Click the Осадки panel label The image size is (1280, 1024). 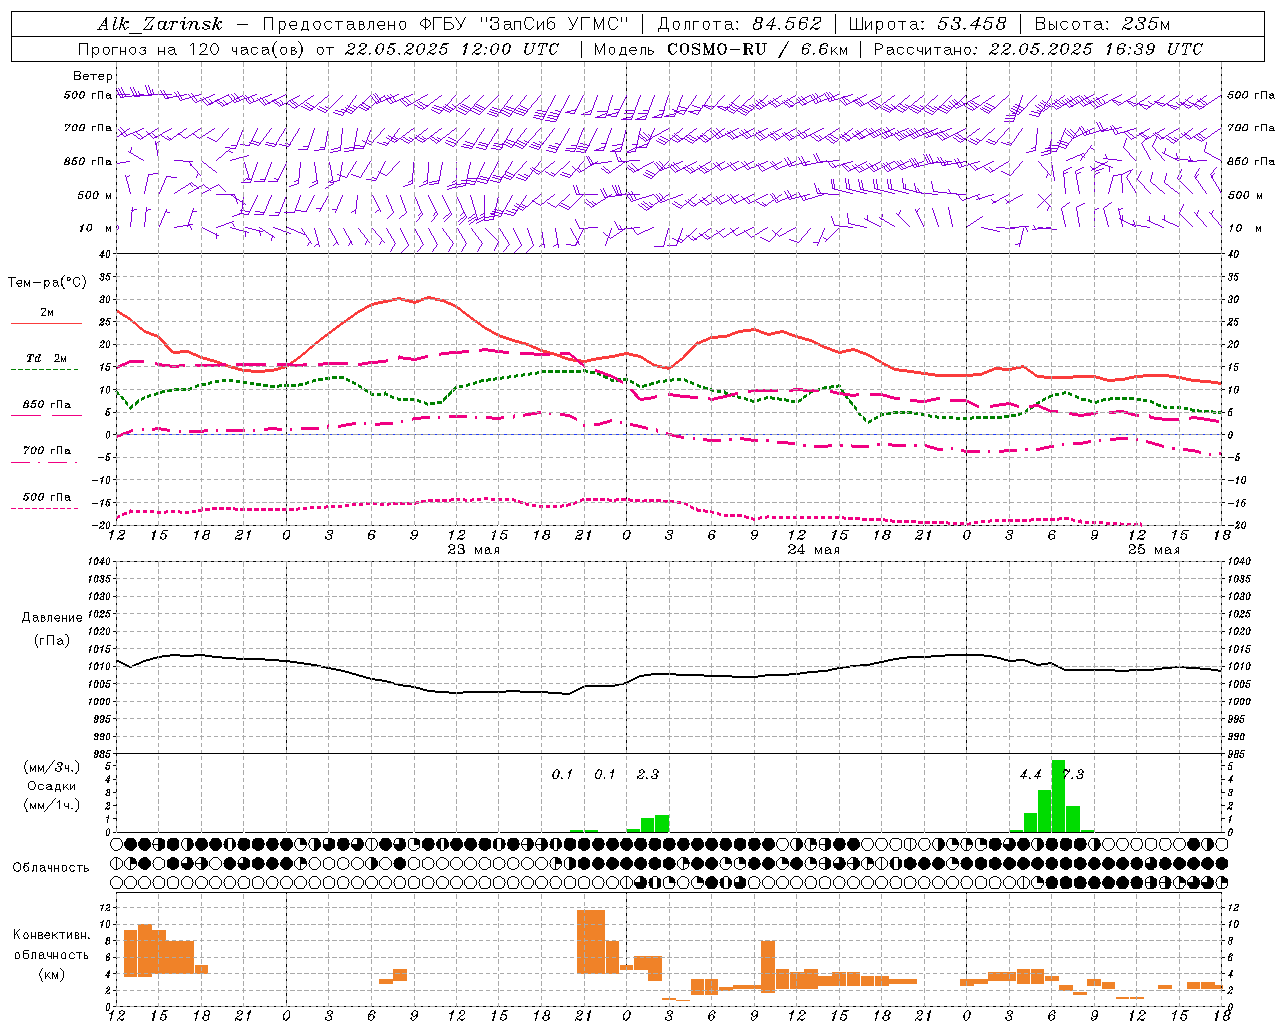click(52, 786)
